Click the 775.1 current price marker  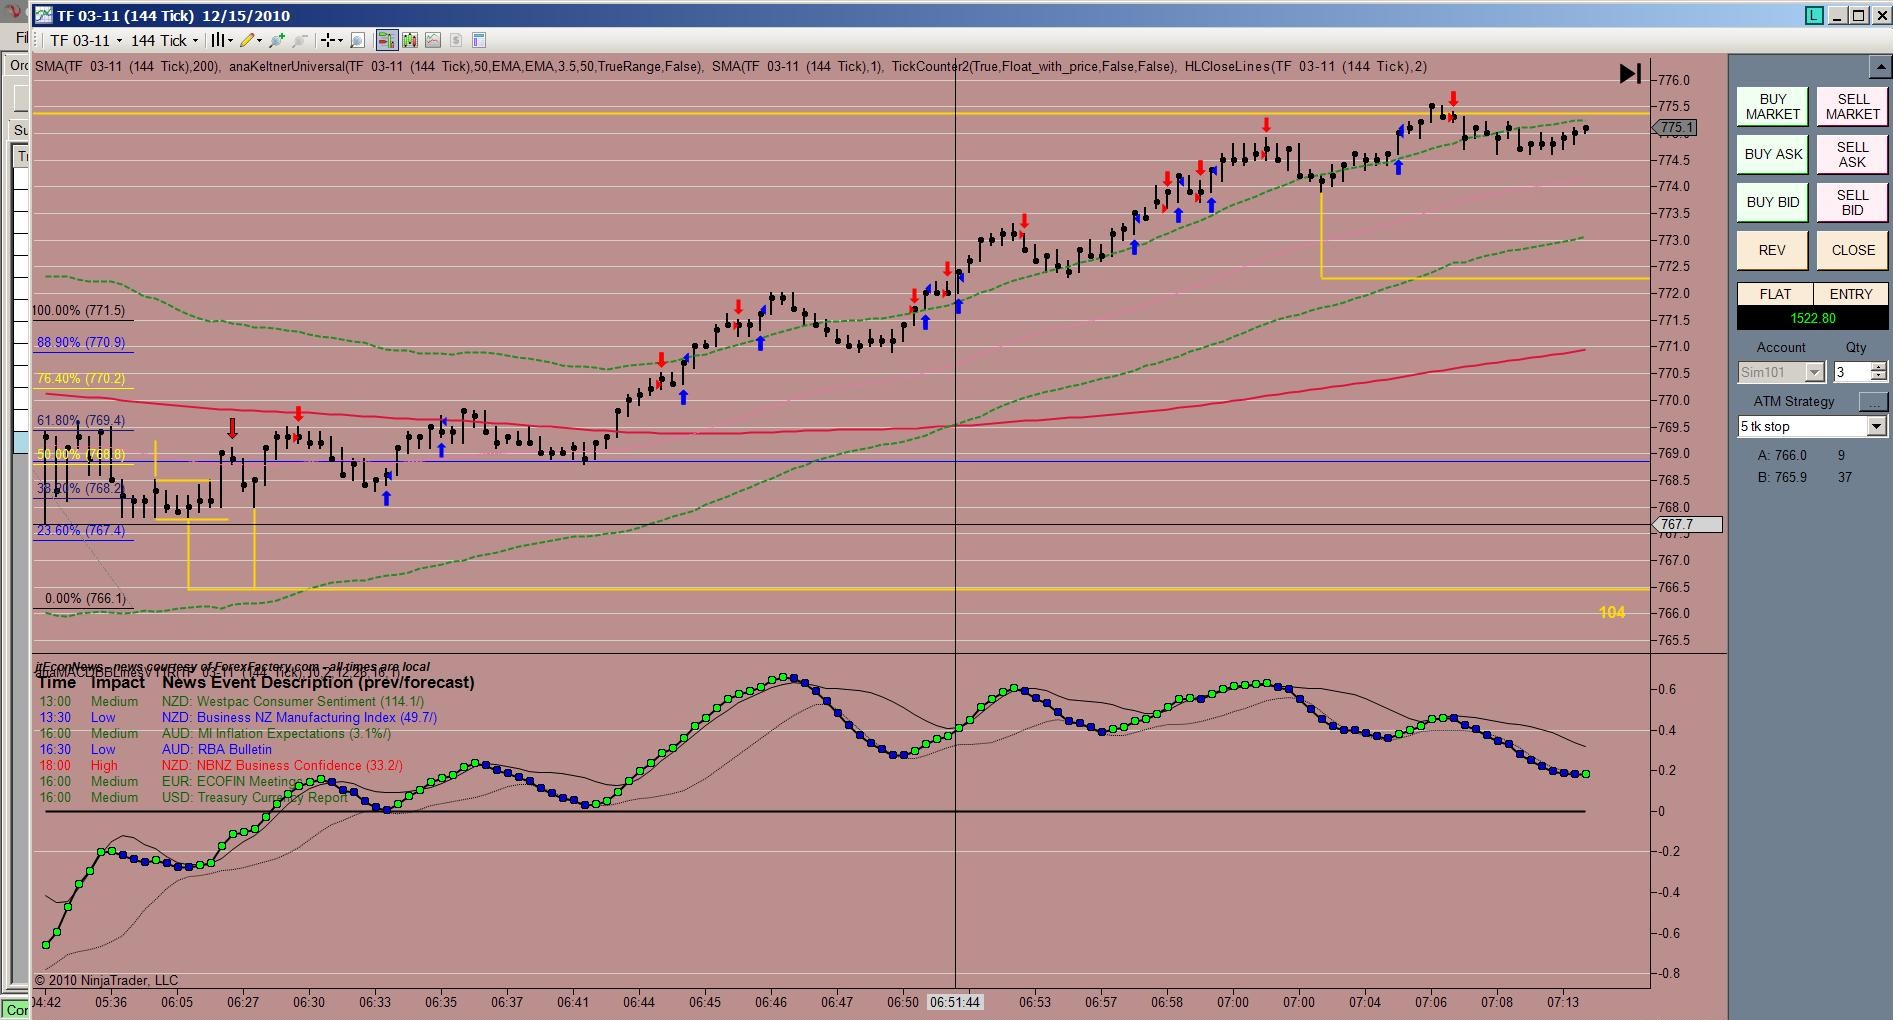(1676, 128)
